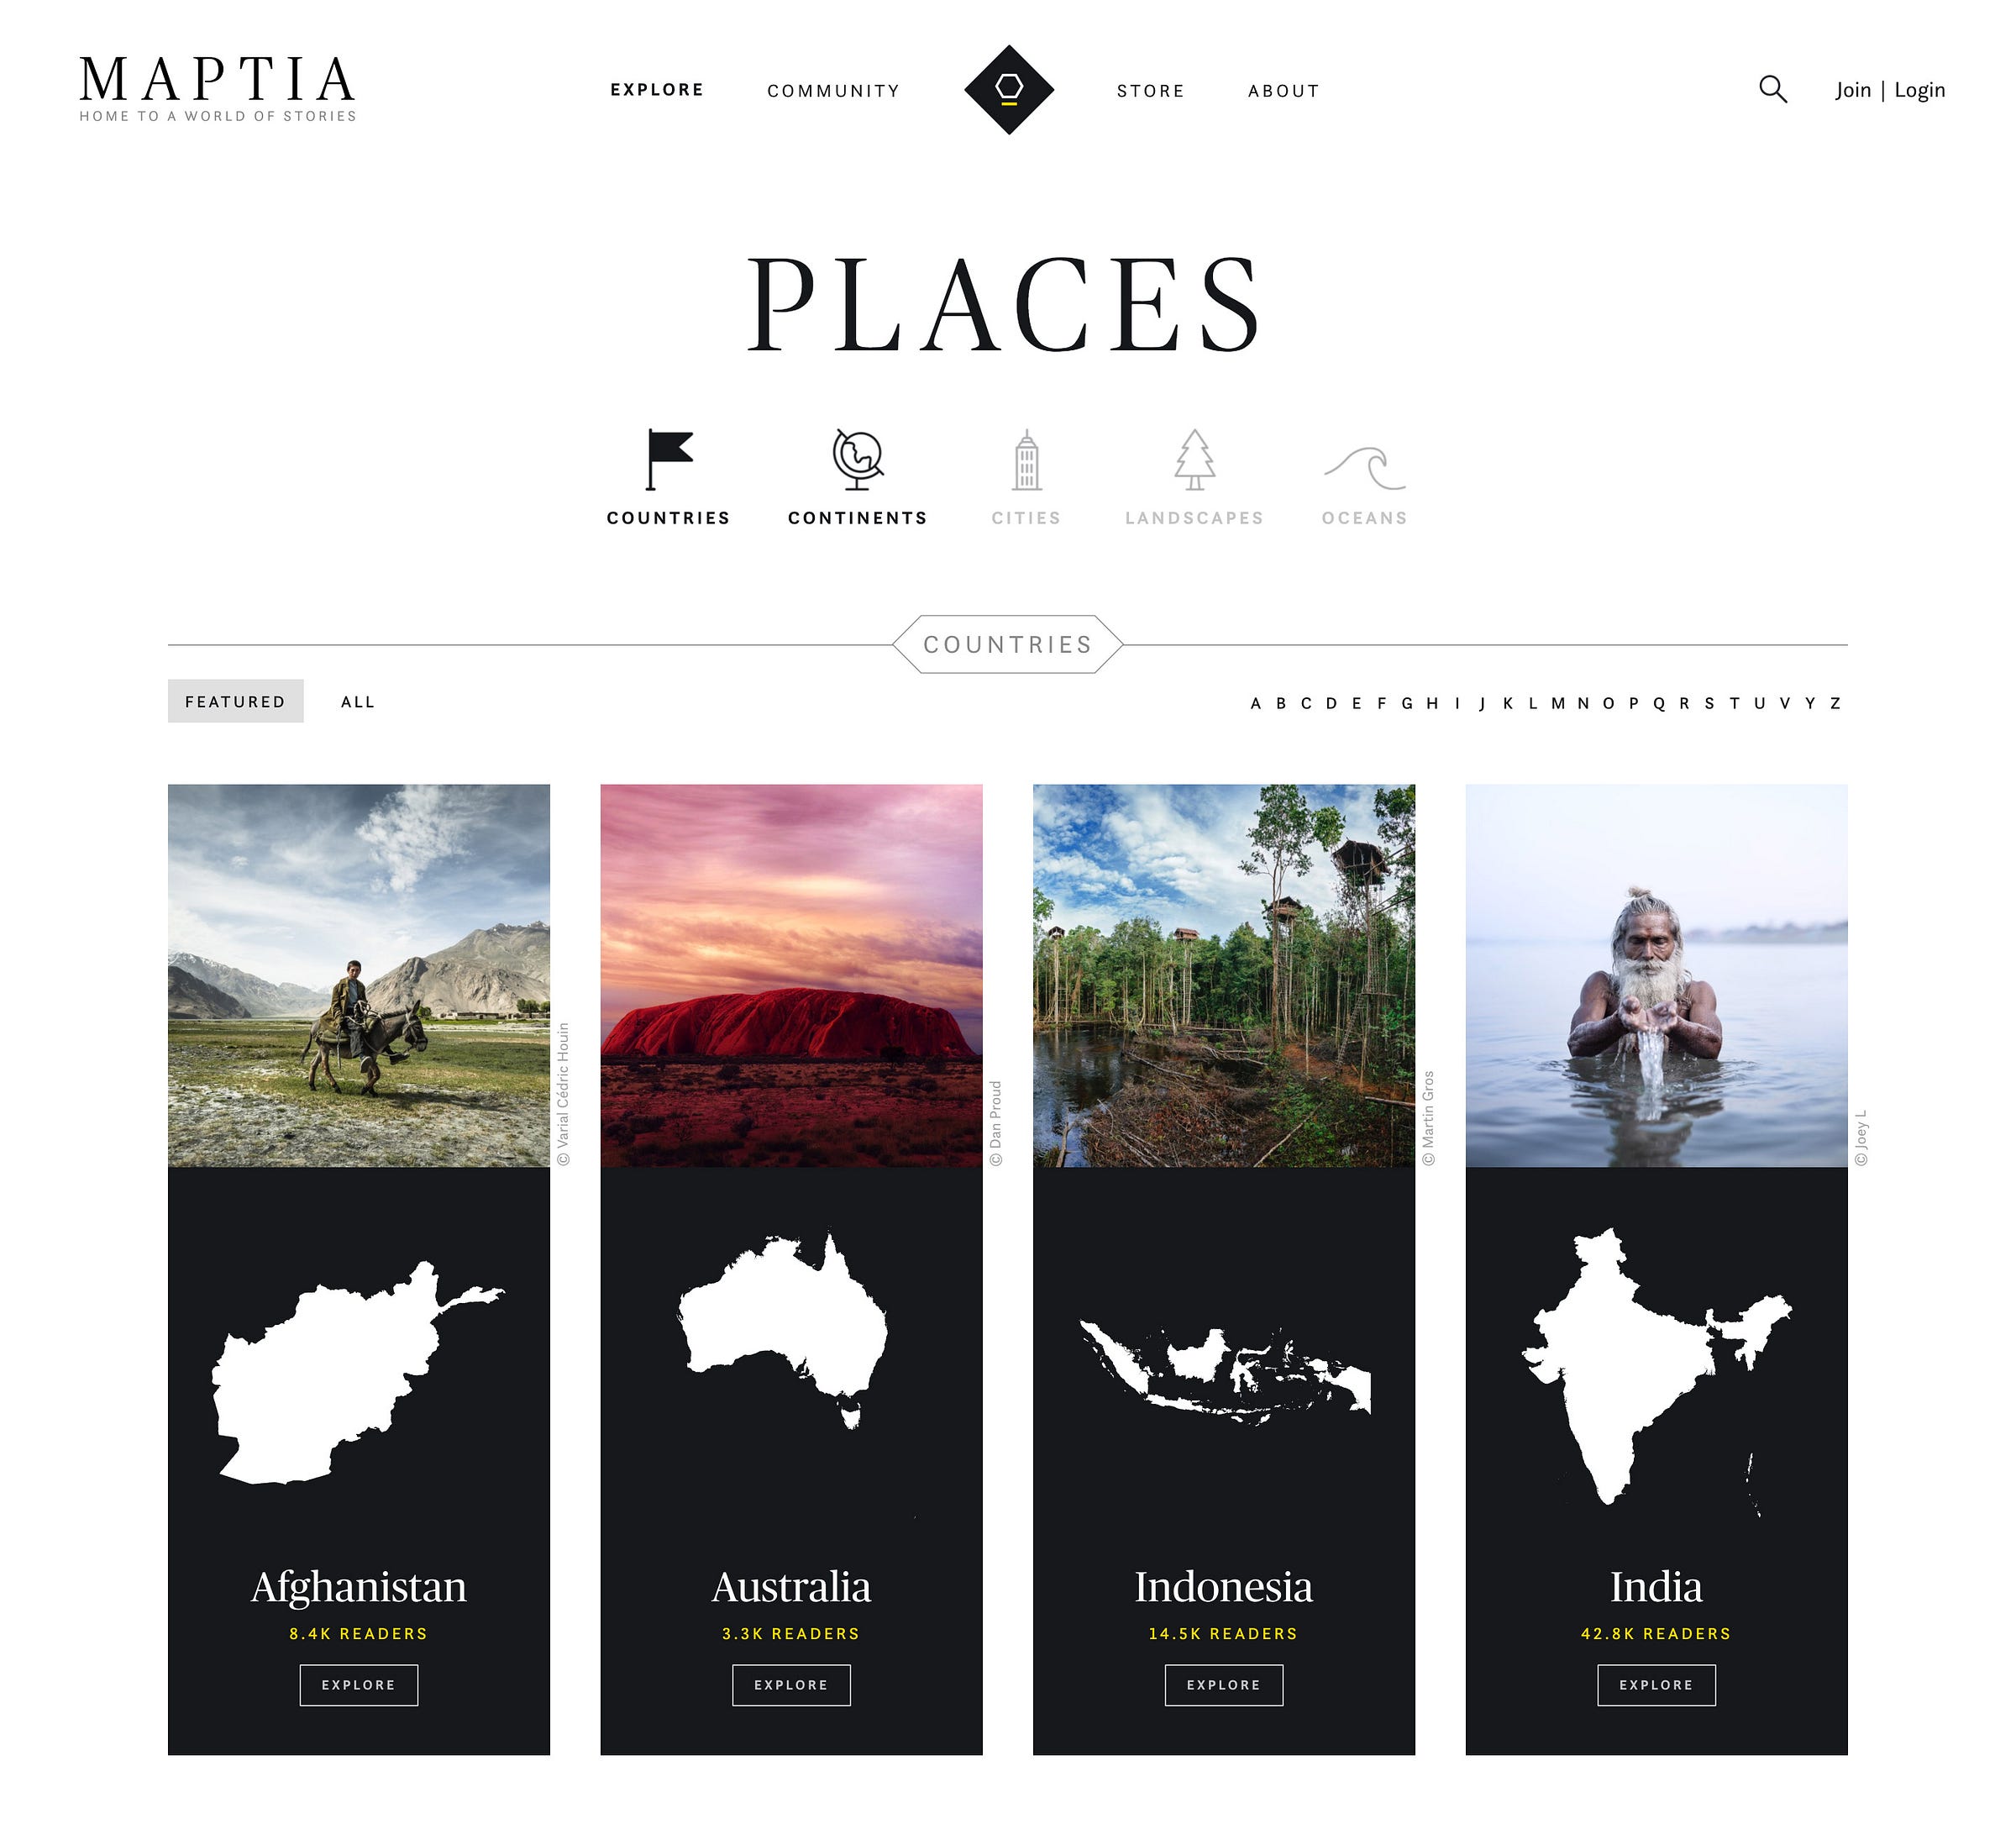This screenshot has height=1834, width=2016.
Task: Open the Uluru photo thumbnail
Action: click(791, 975)
